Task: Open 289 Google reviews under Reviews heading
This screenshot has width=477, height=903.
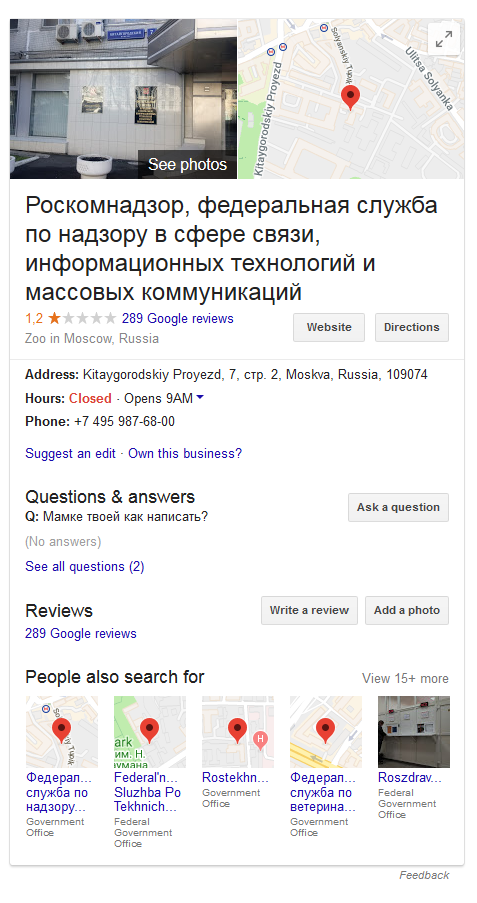Action: tap(81, 633)
